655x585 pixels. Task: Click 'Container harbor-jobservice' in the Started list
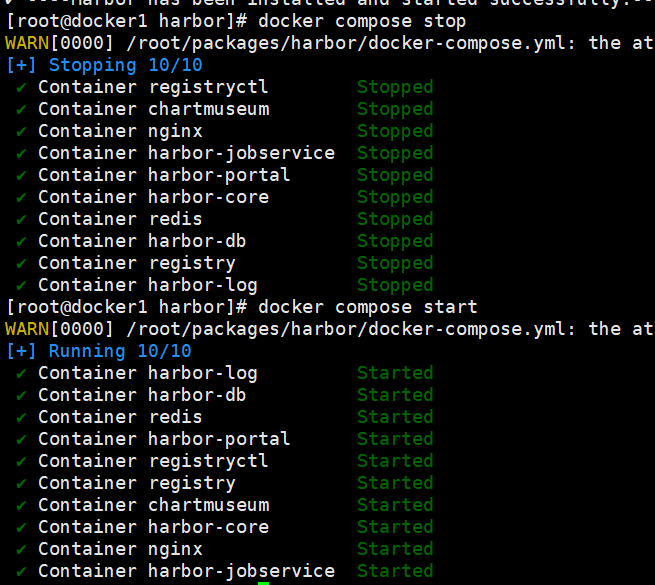(x=187, y=571)
